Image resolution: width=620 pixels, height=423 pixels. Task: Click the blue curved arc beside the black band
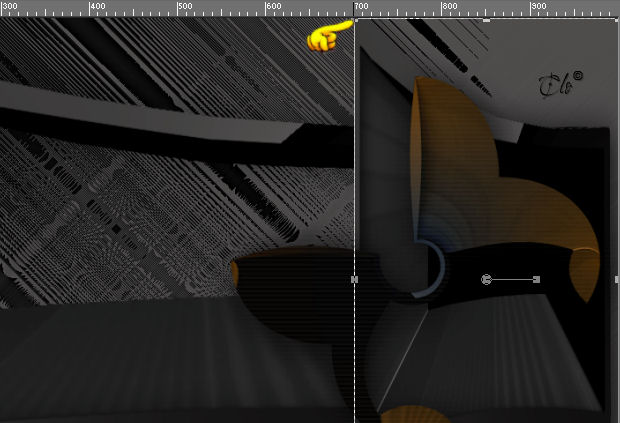pos(433,269)
